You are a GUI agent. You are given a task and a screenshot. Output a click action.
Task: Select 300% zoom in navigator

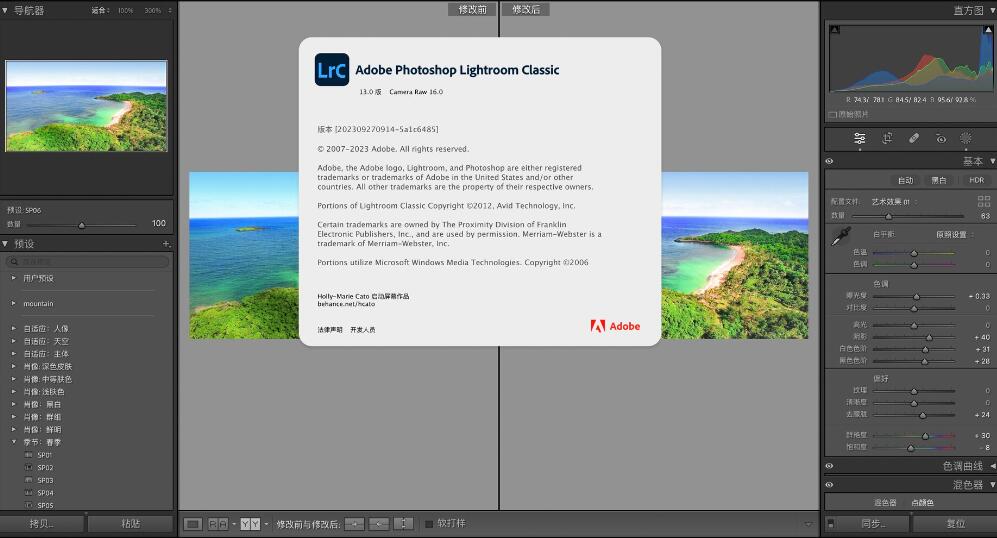pos(152,10)
